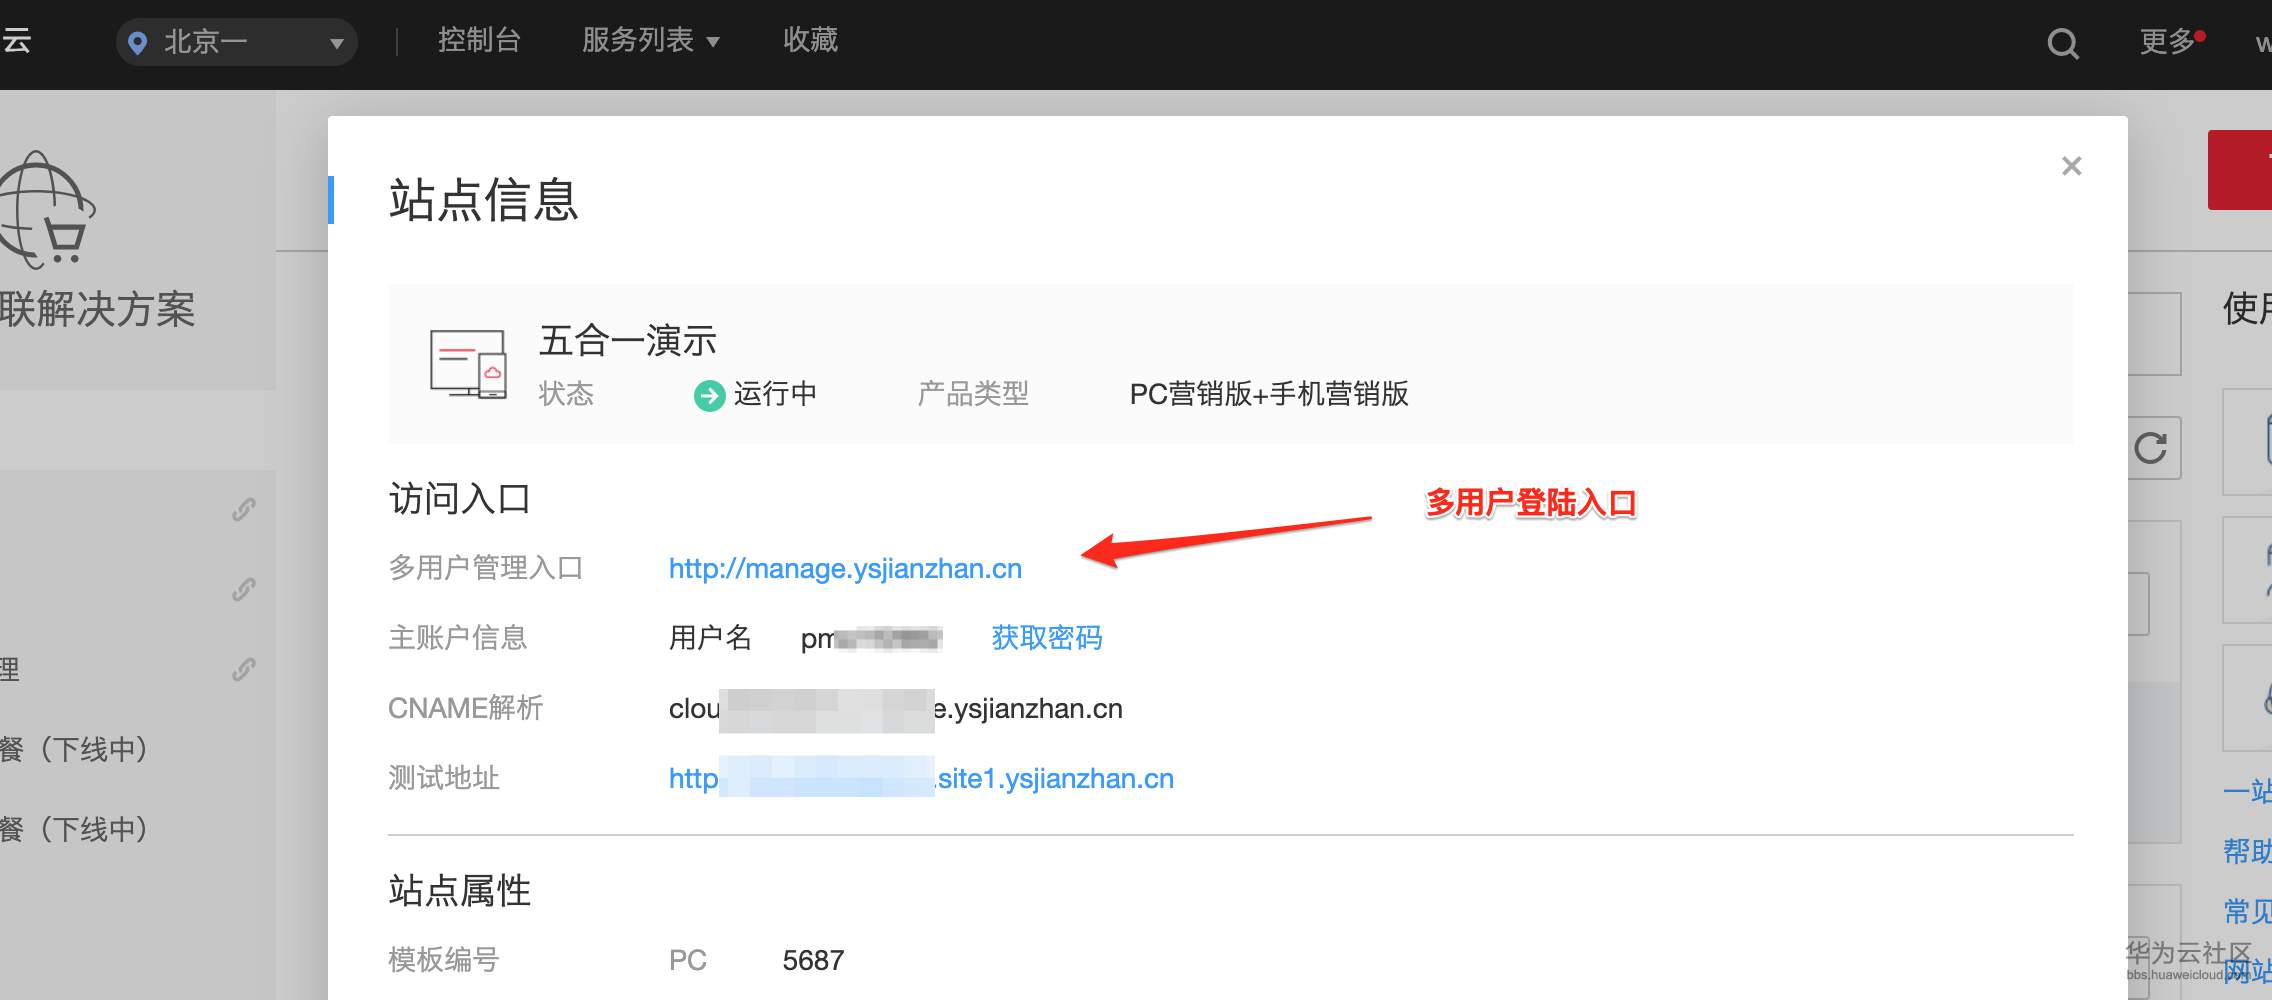
Task: Click the 获取密码 link
Action: tap(1047, 638)
